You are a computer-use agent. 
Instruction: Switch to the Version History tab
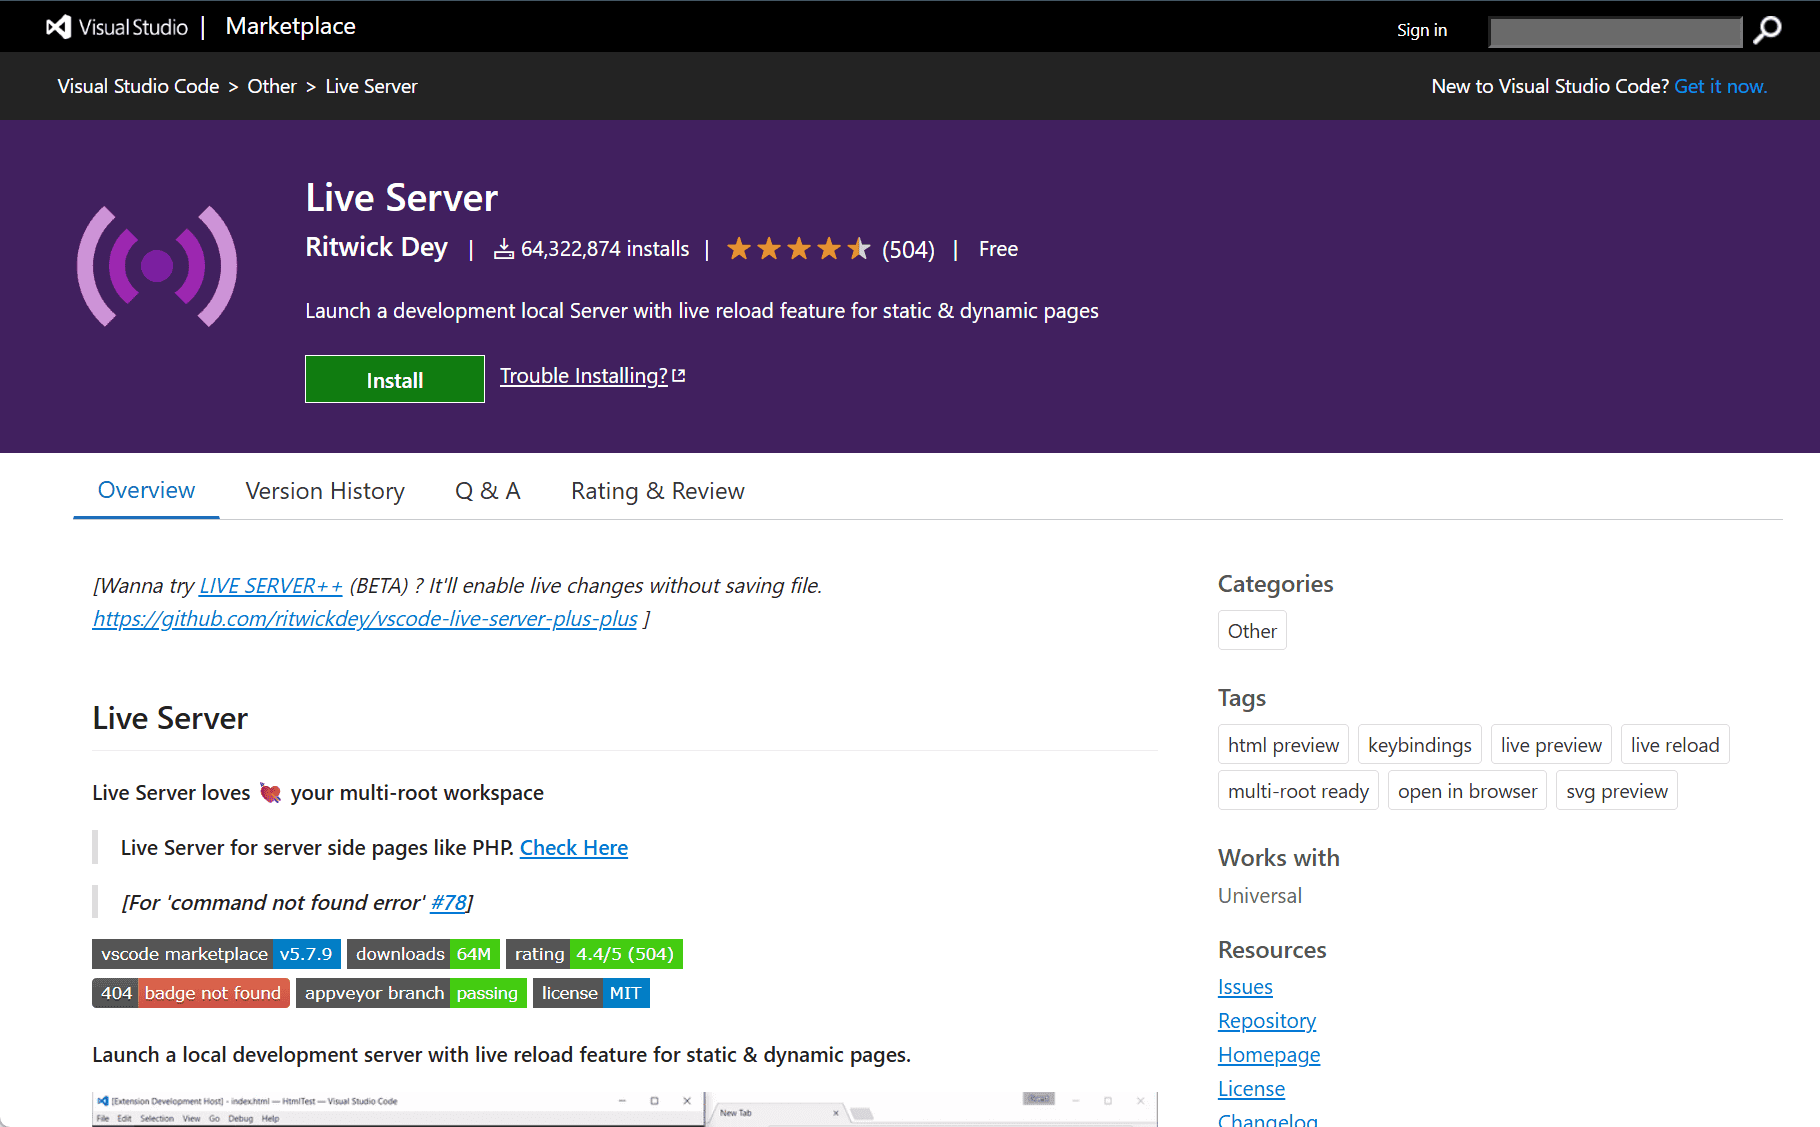[x=324, y=491]
